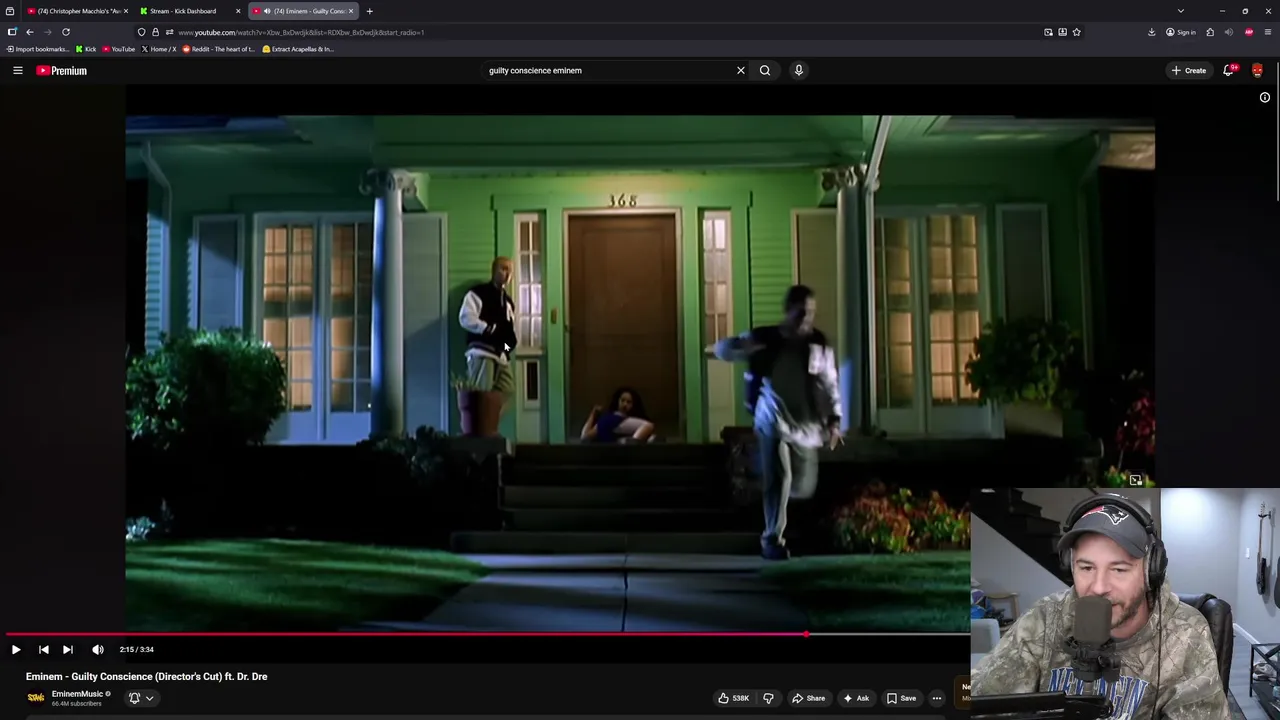
Task: Go back in browser history
Action: click(x=30, y=32)
